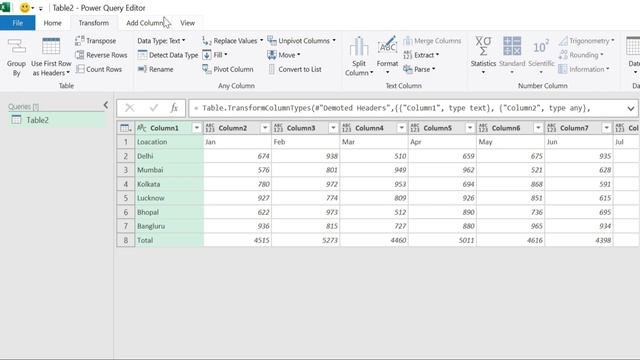Image resolution: width=640 pixels, height=360 pixels.
Task: Click the Total cell
Action: (169, 240)
